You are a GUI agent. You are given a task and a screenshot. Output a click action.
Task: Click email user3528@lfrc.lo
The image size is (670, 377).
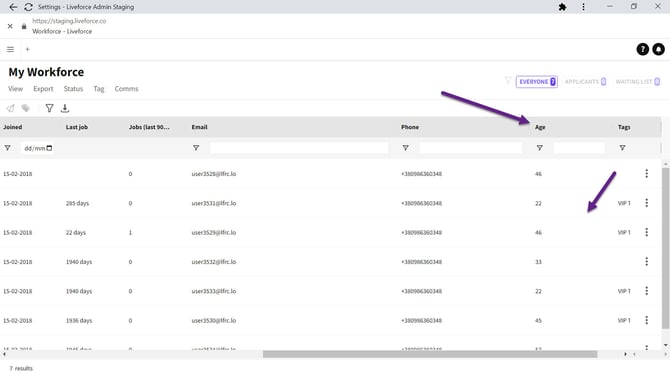coord(214,174)
